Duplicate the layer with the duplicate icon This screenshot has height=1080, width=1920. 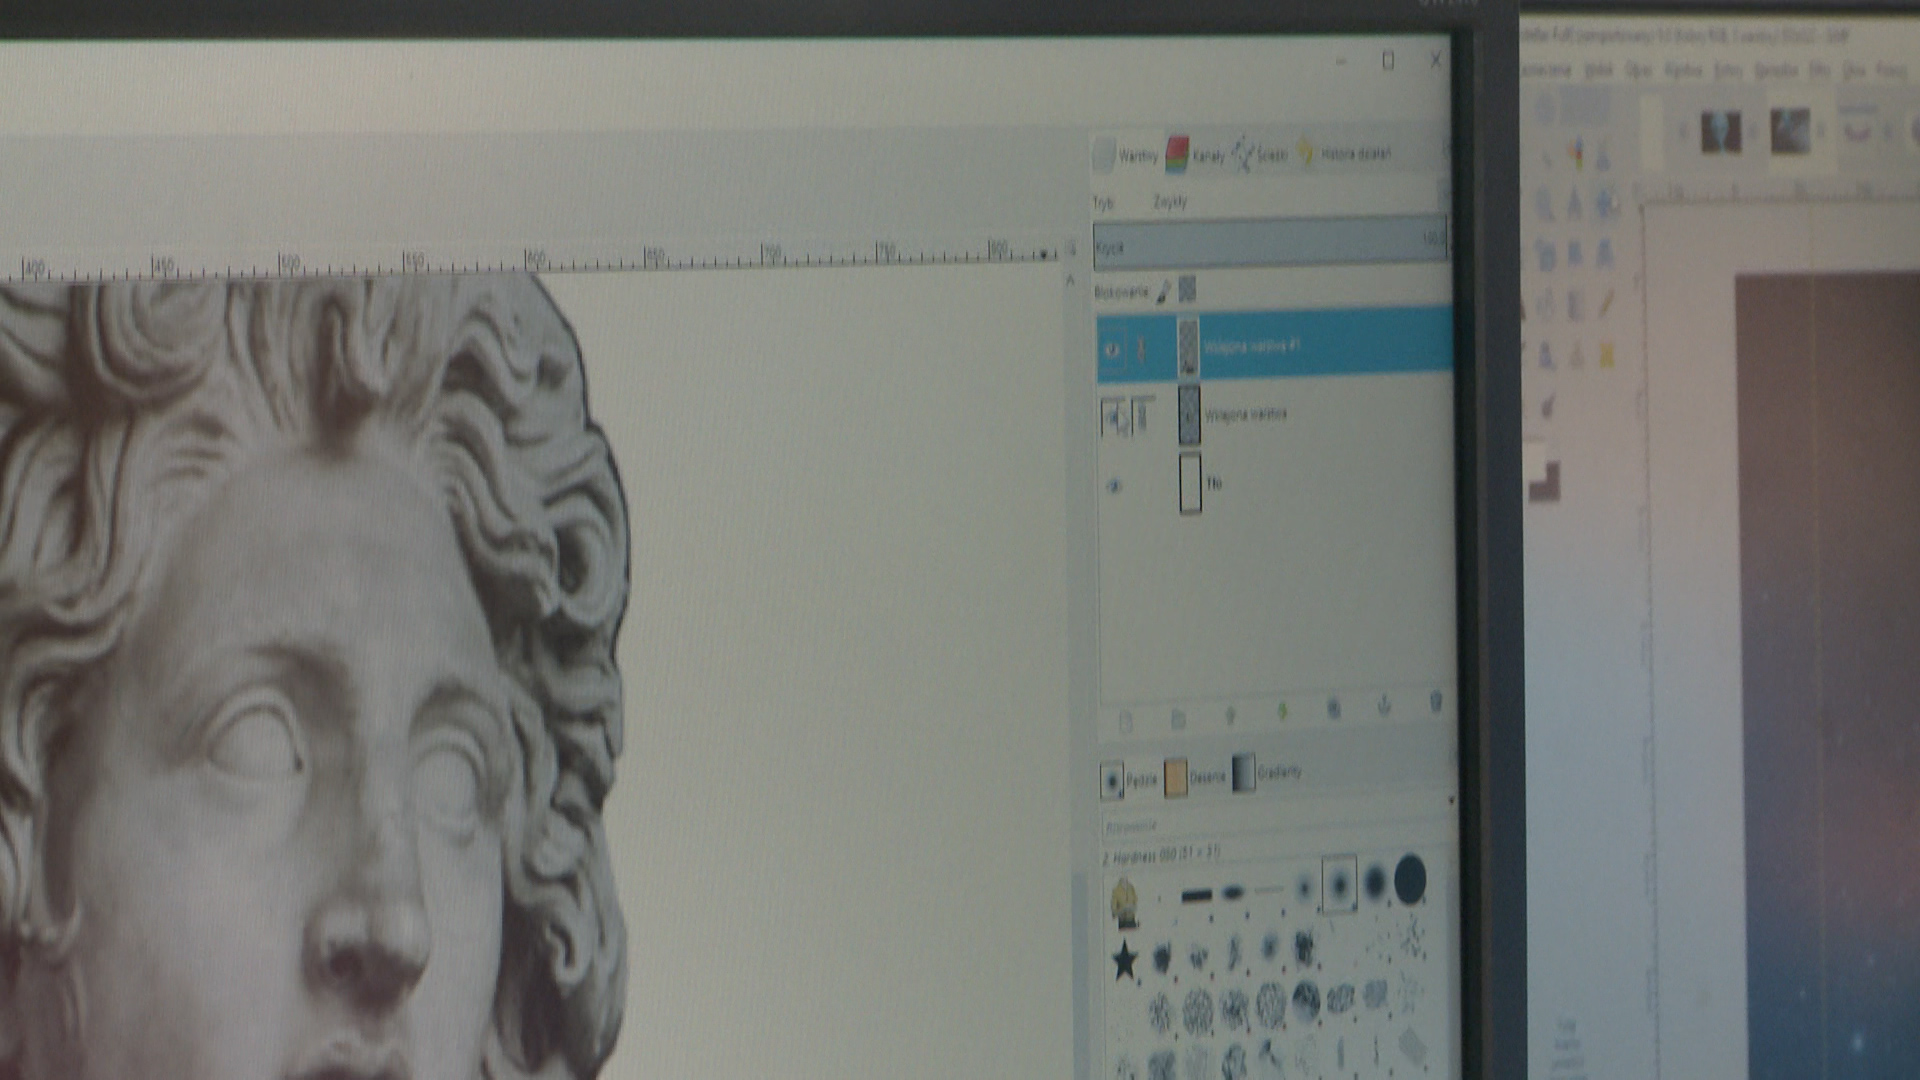click(1333, 708)
